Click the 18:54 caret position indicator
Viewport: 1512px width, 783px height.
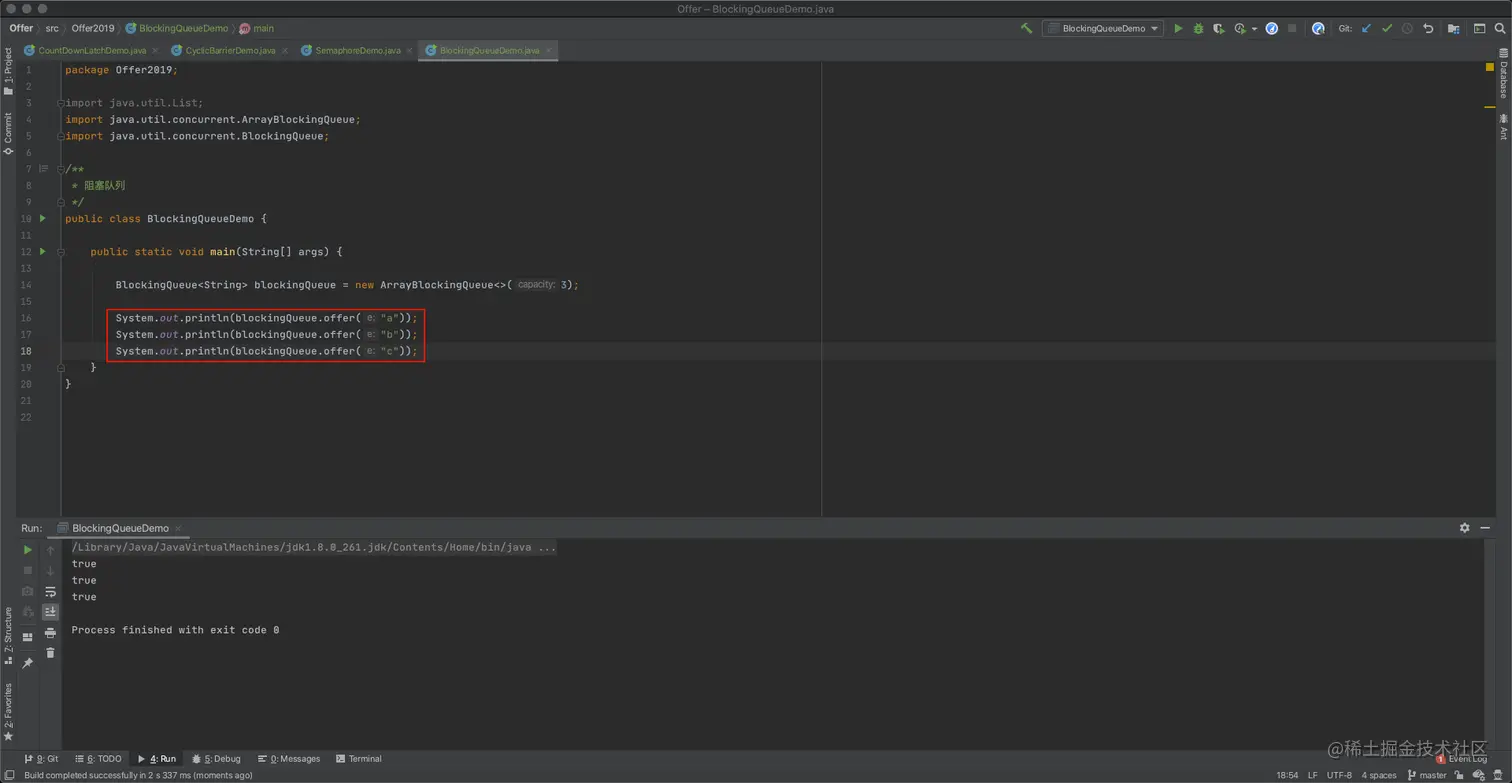(1287, 775)
